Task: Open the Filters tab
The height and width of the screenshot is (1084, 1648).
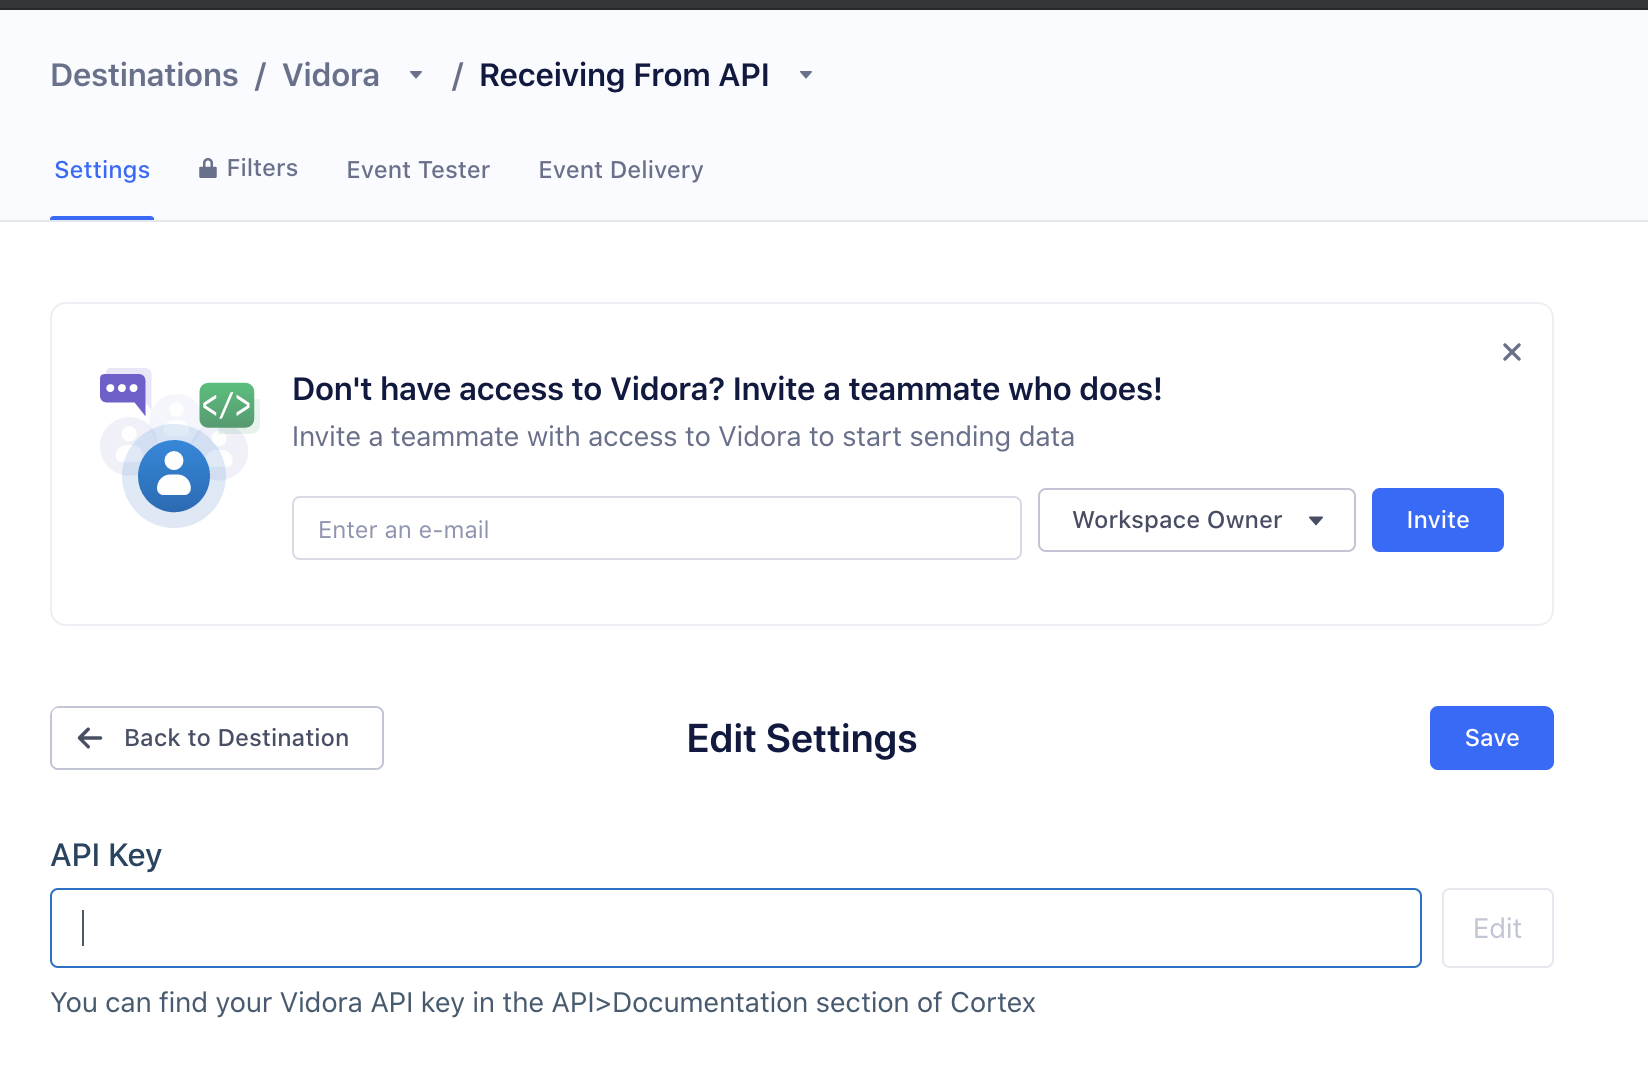Action: [x=249, y=168]
